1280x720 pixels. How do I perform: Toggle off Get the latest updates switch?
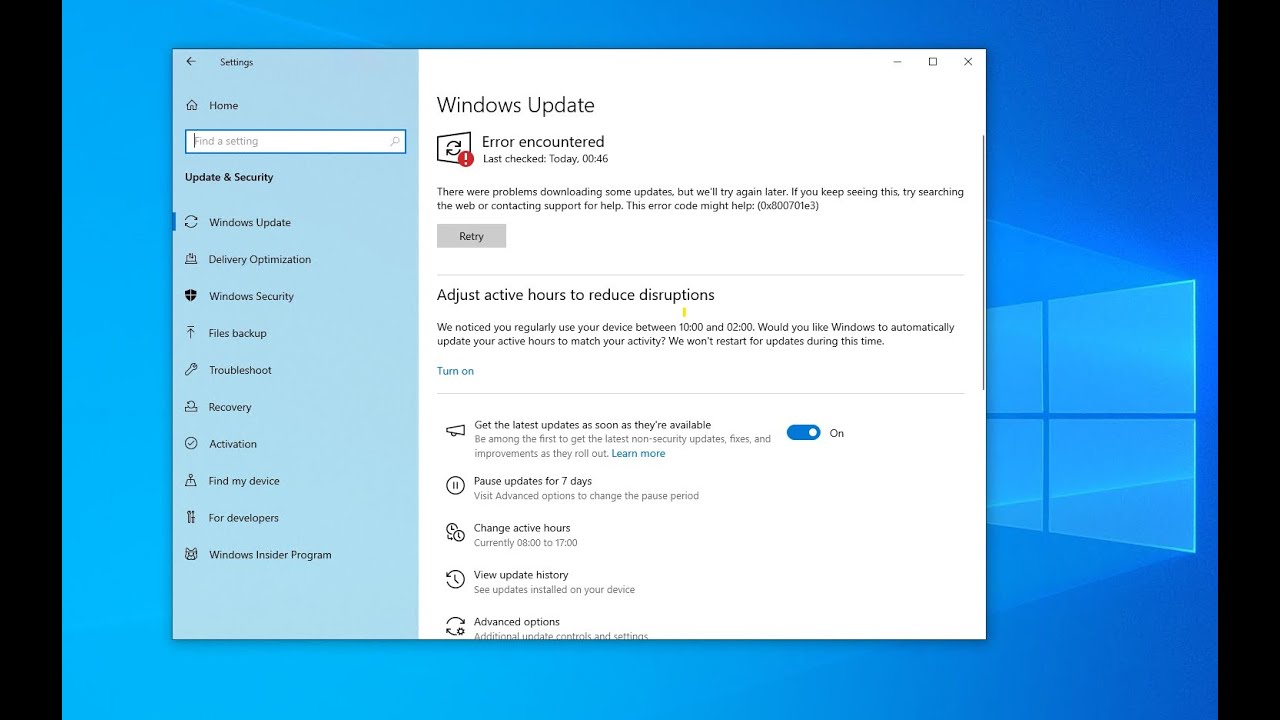coord(803,433)
